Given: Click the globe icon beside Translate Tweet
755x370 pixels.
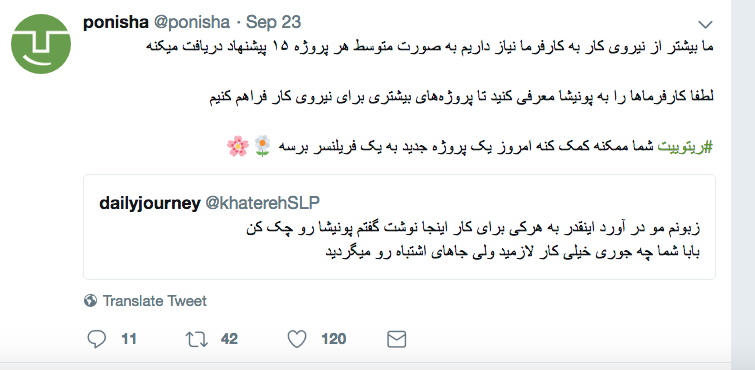Looking at the screenshot, I should (90, 301).
